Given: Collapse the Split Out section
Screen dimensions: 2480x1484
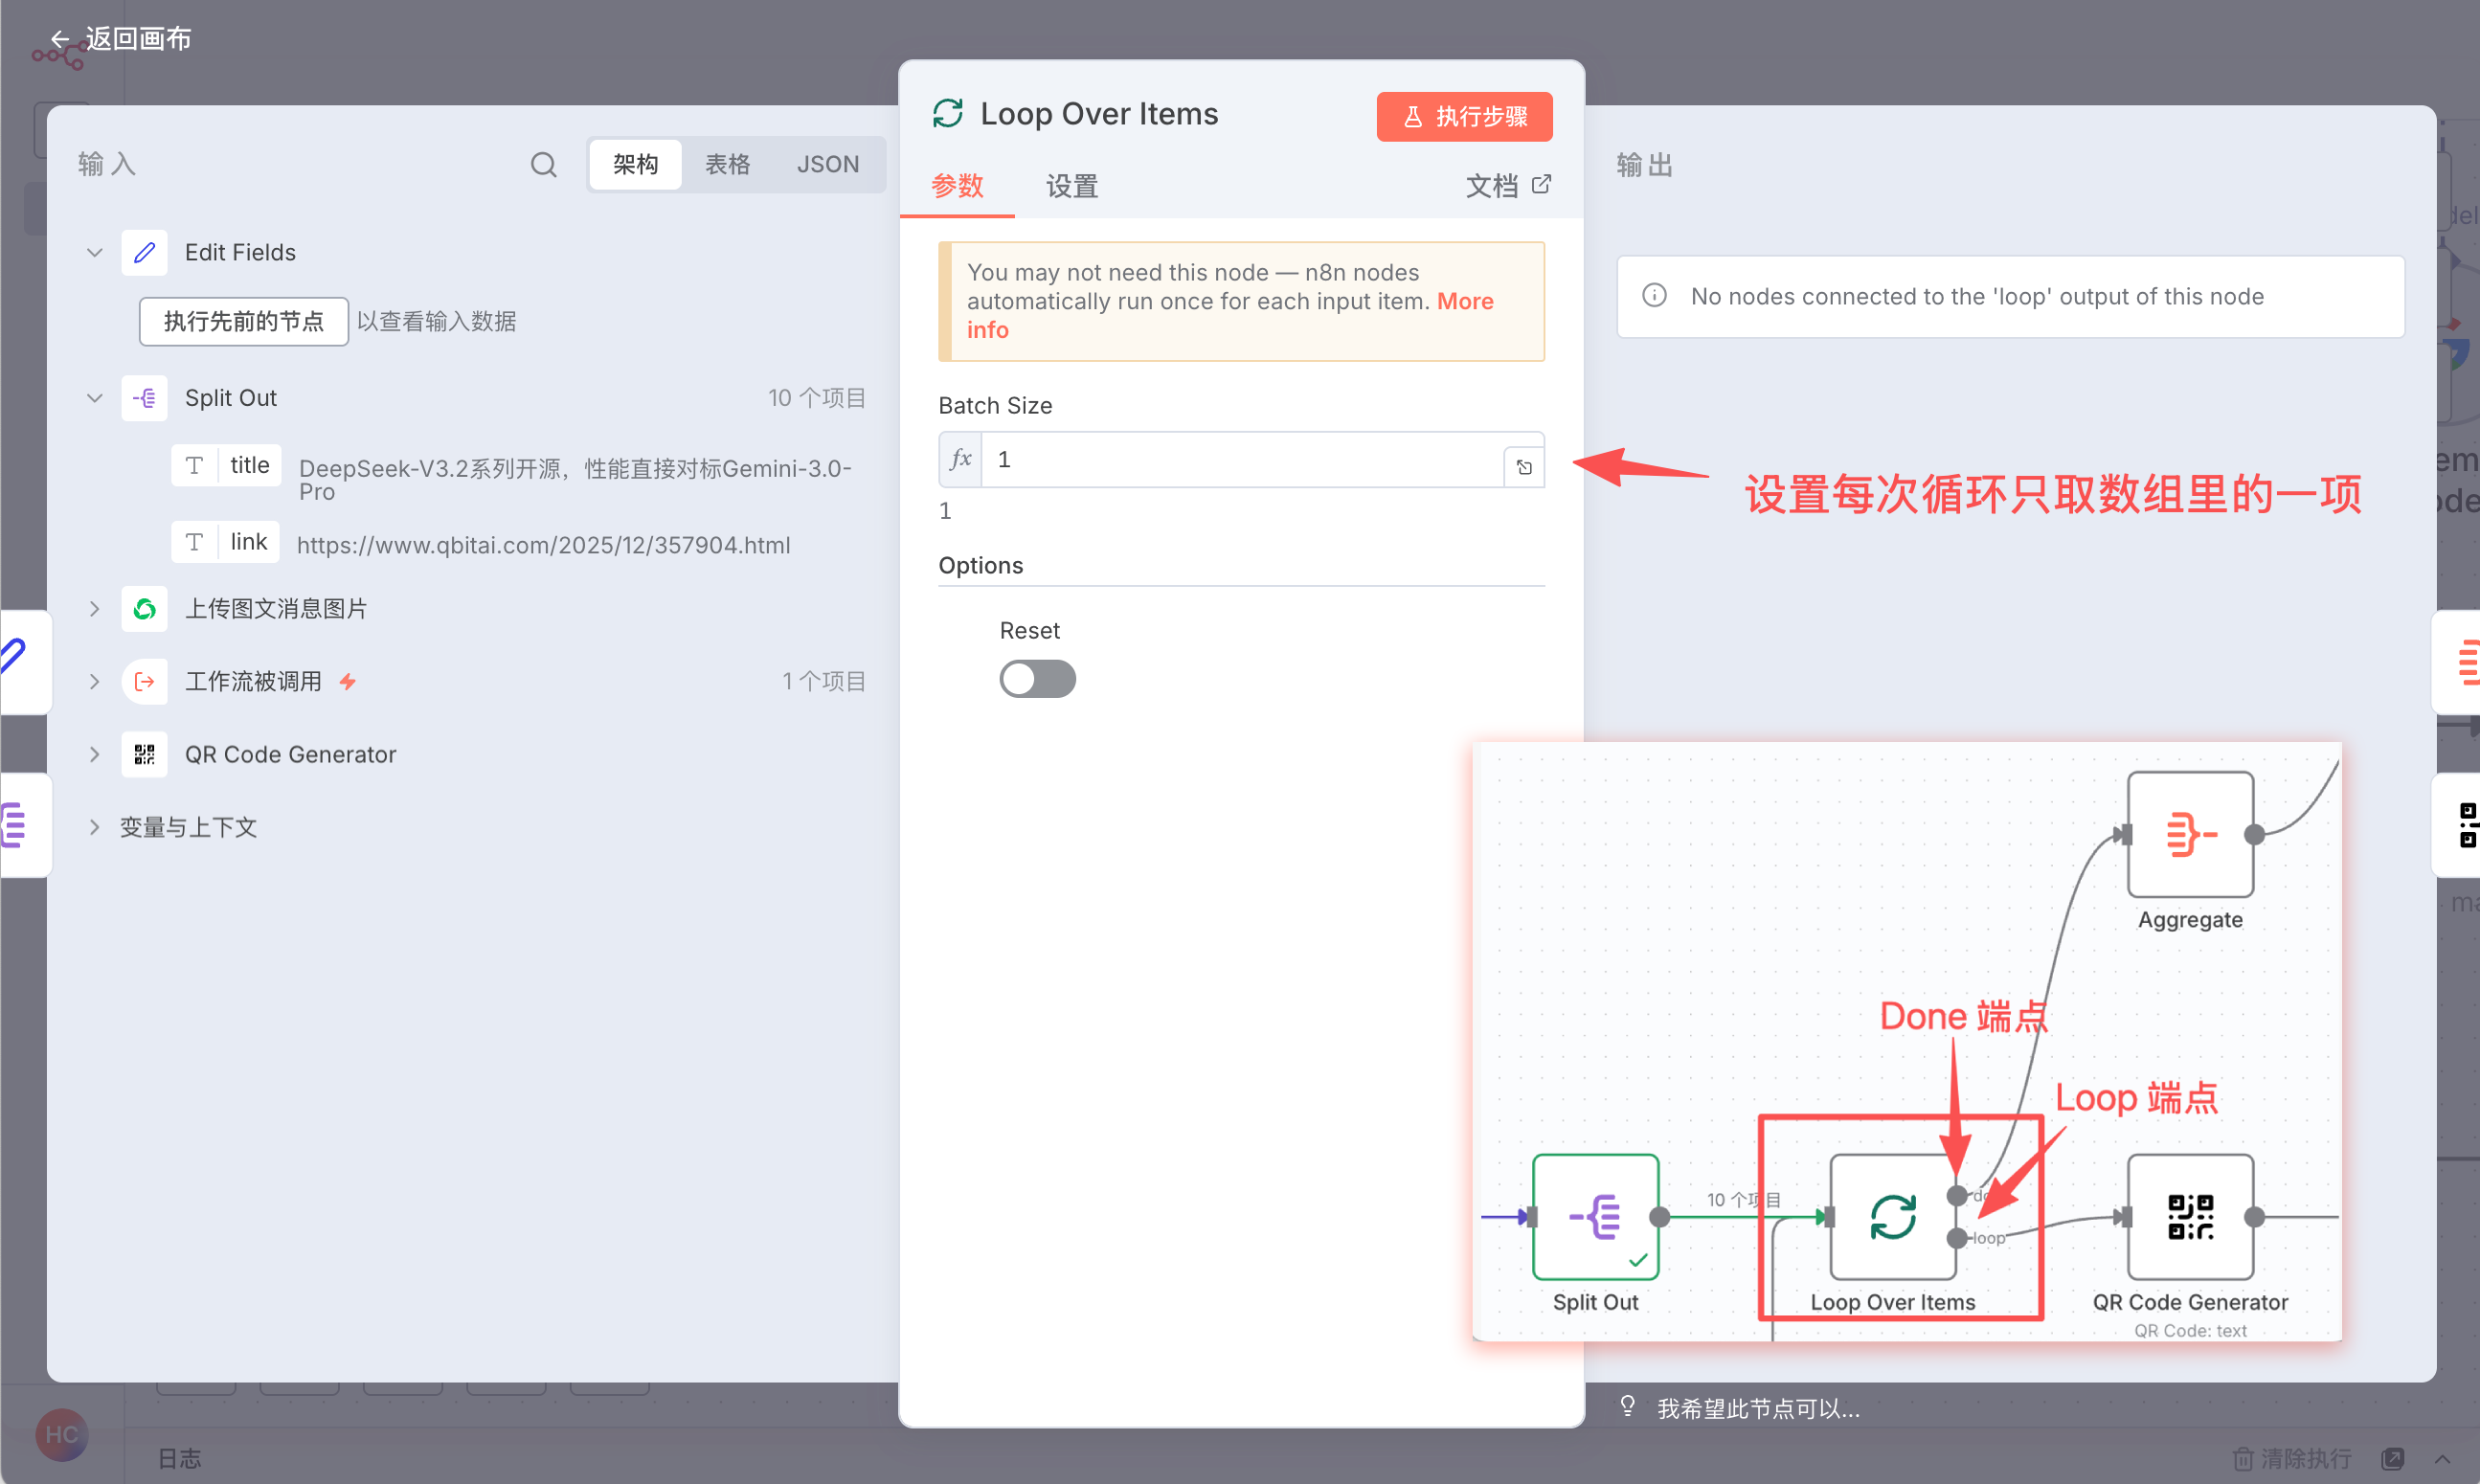Looking at the screenshot, I should 94,398.
